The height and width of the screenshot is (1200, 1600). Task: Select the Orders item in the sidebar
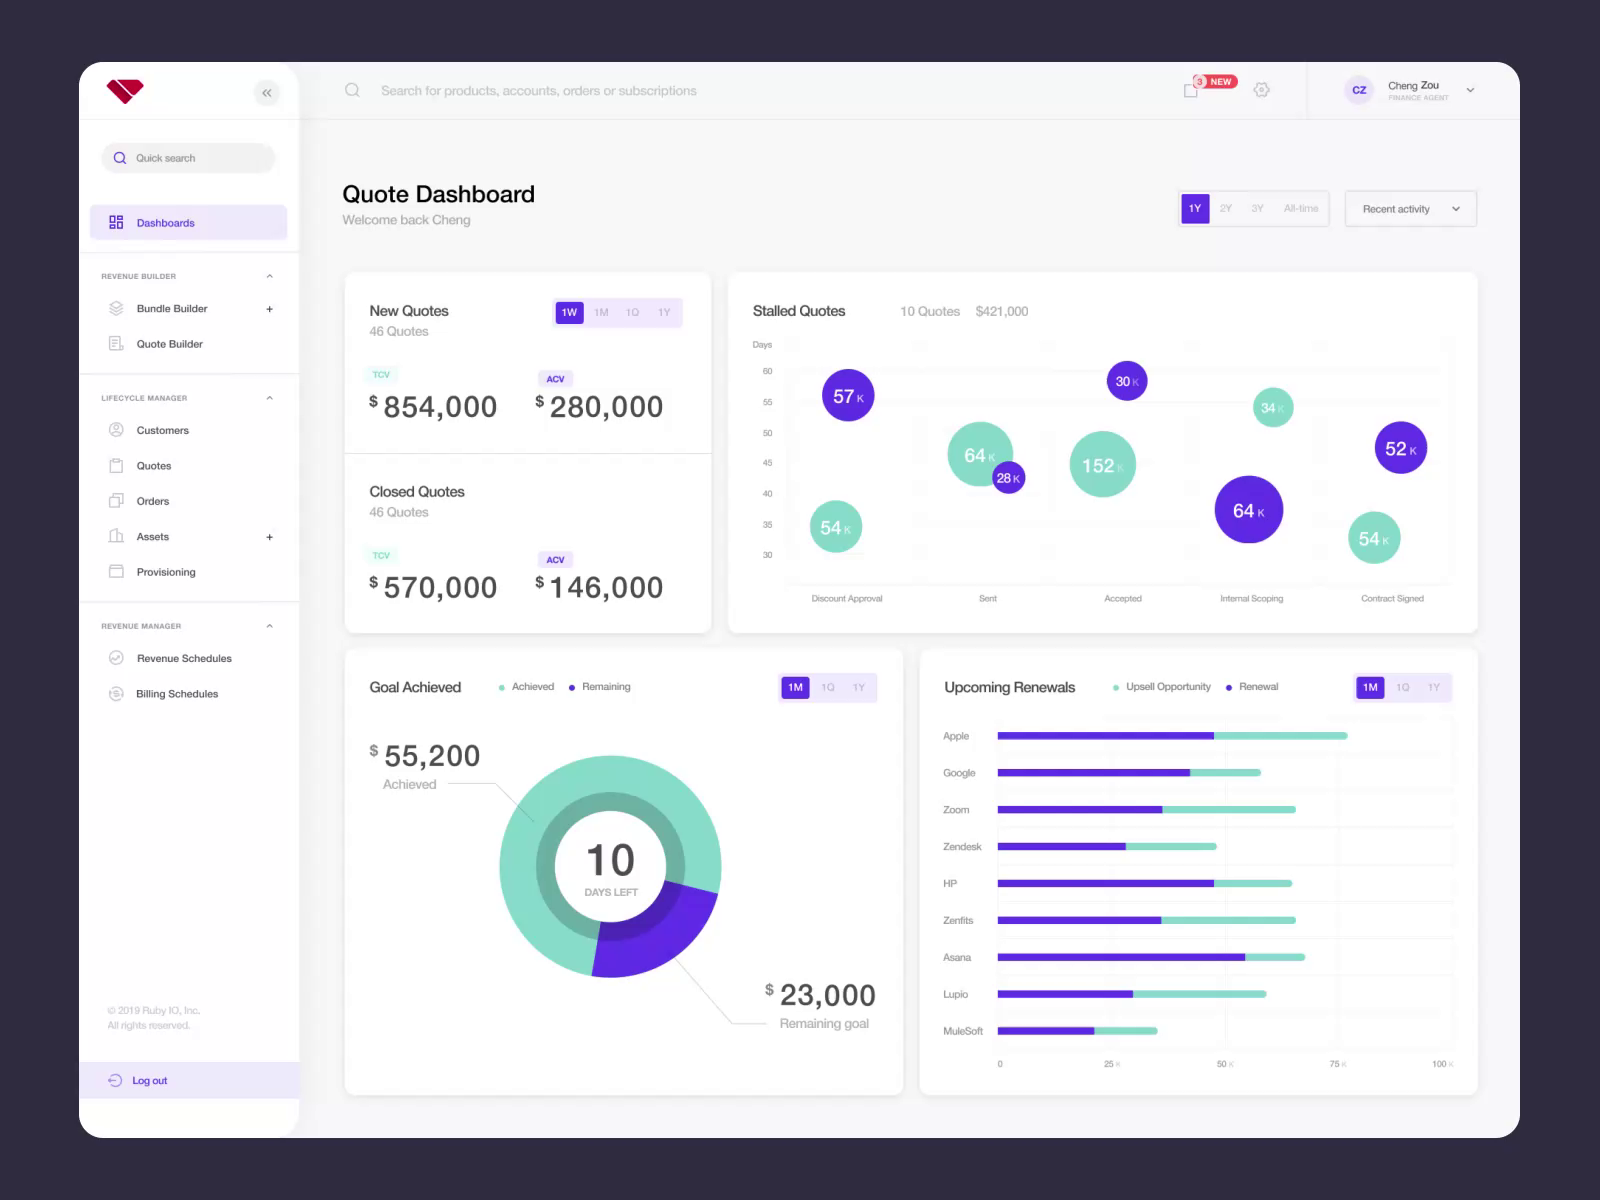point(152,501)
